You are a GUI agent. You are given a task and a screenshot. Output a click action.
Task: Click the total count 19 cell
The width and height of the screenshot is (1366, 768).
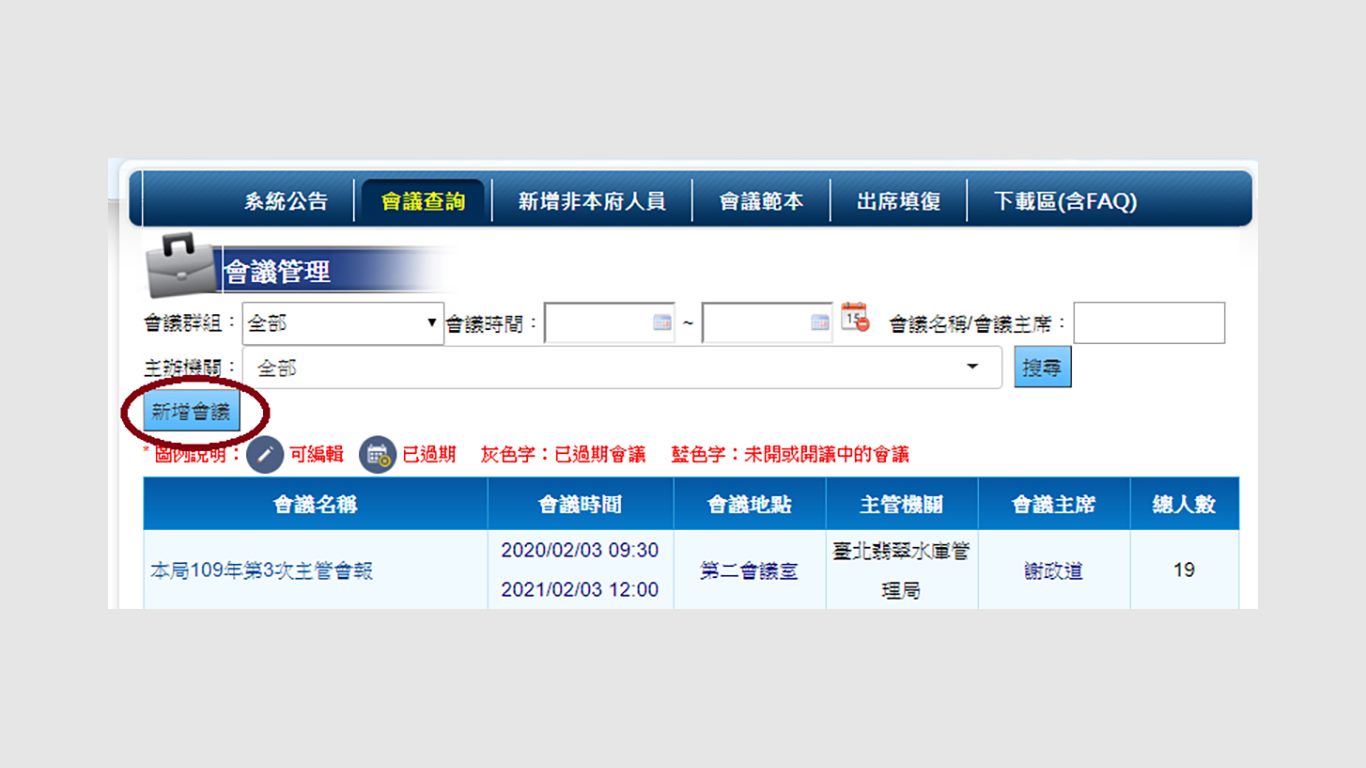(1184, 570)
